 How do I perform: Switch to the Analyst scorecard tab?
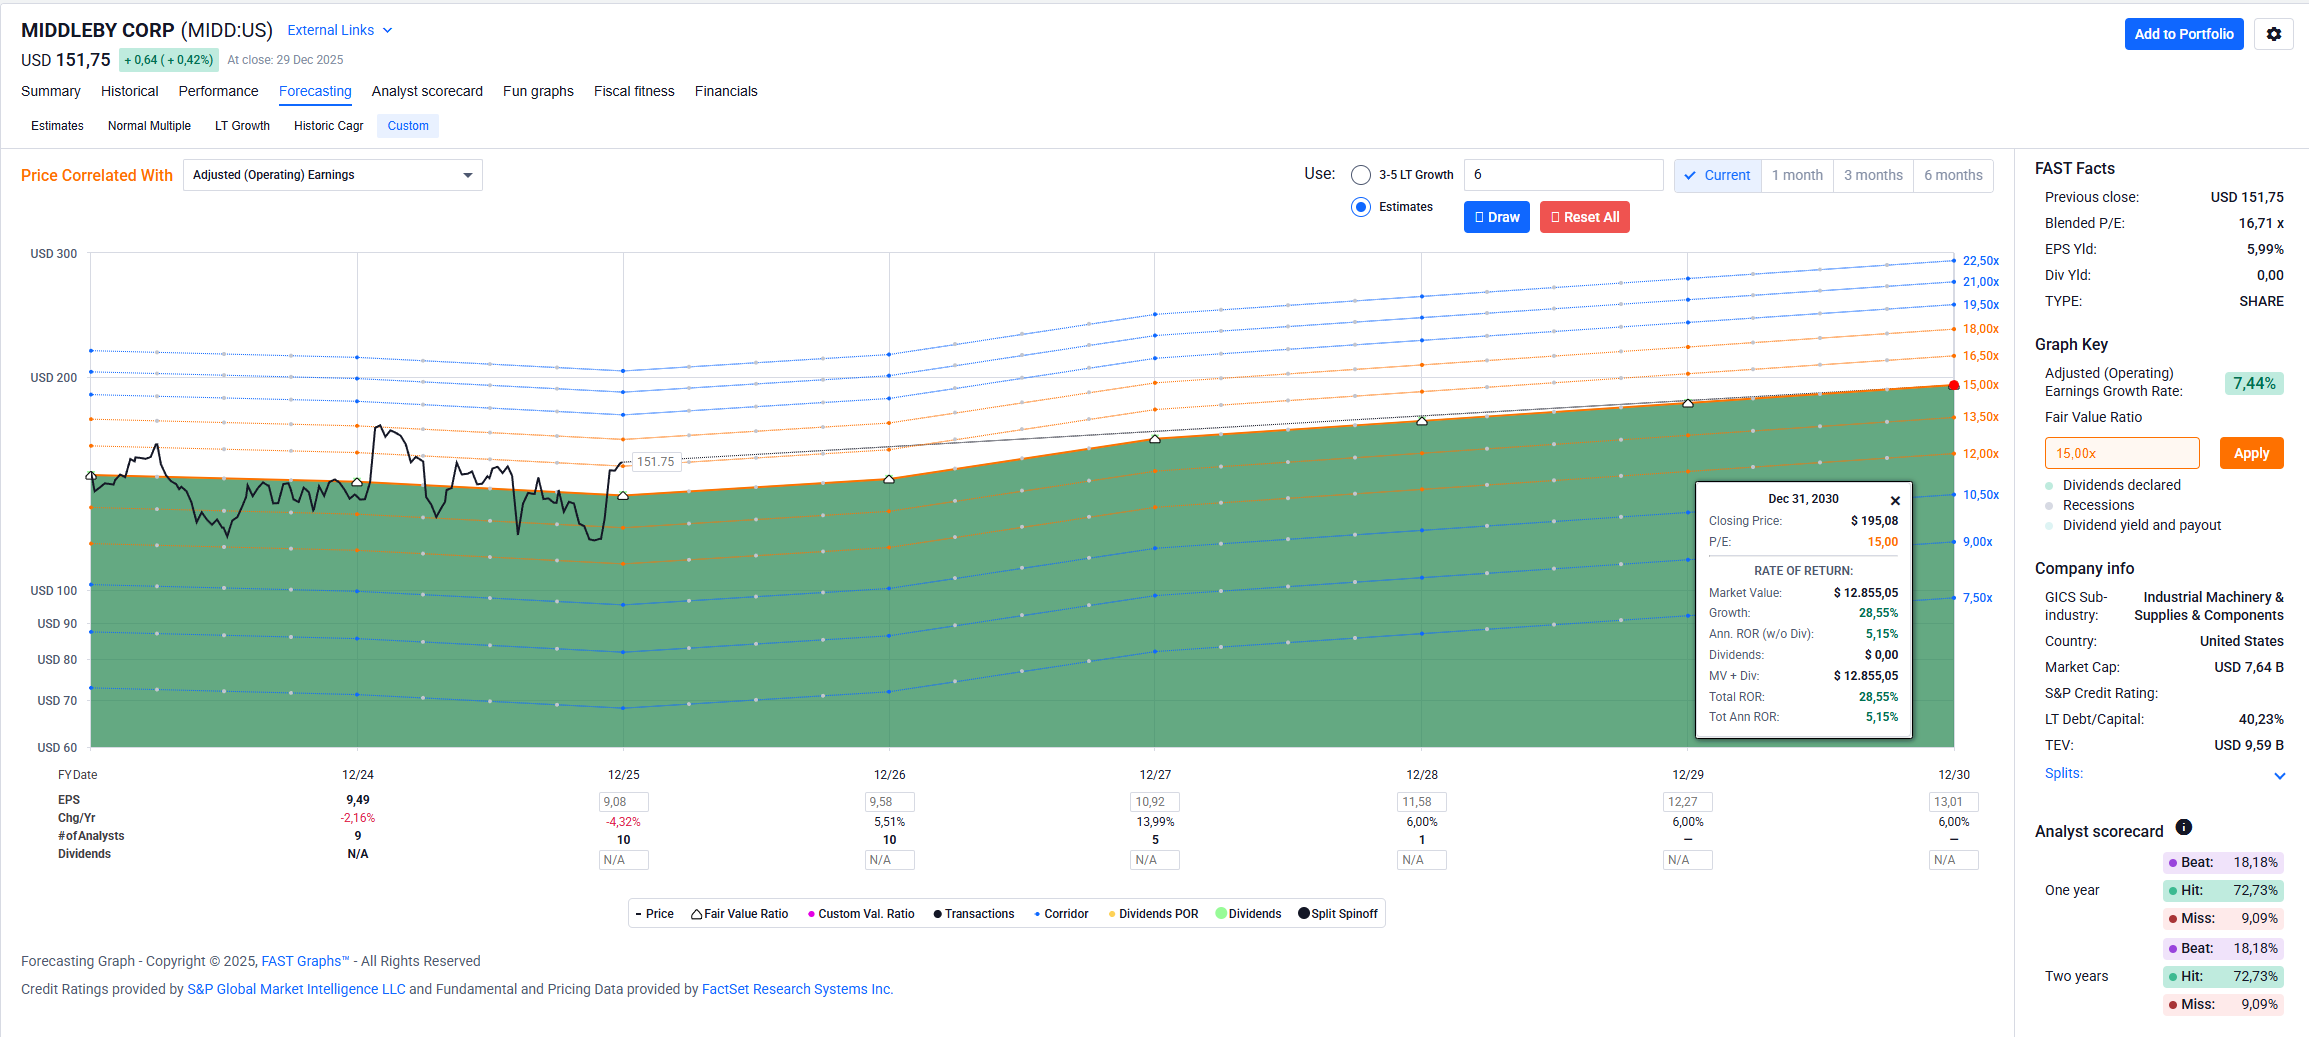pos(427,91)
